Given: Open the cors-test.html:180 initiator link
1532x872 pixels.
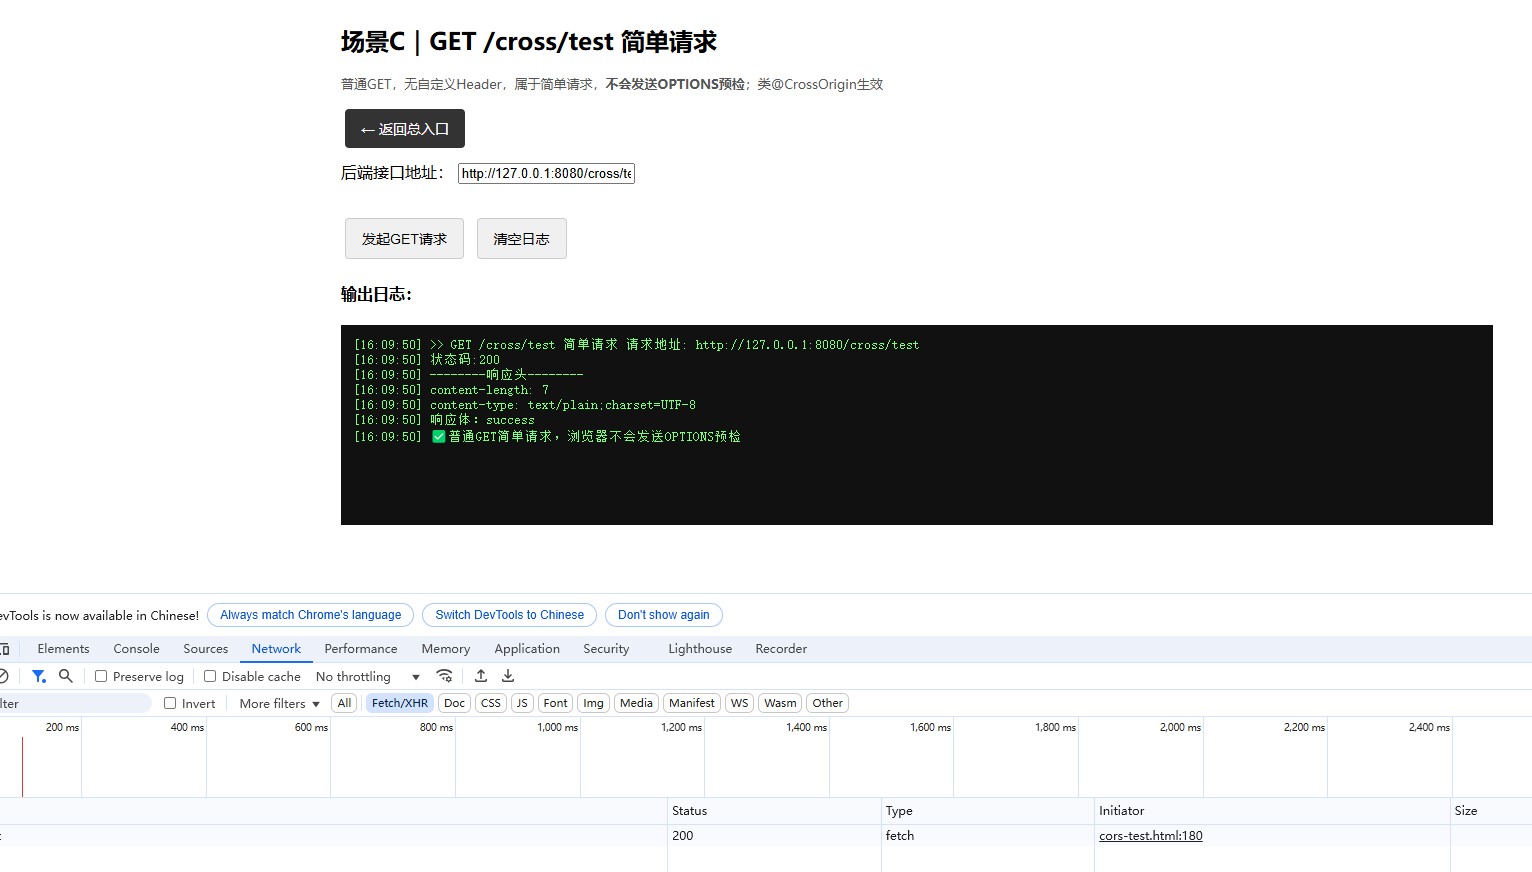Looking at the screenshot, I should click(1151, 836).
